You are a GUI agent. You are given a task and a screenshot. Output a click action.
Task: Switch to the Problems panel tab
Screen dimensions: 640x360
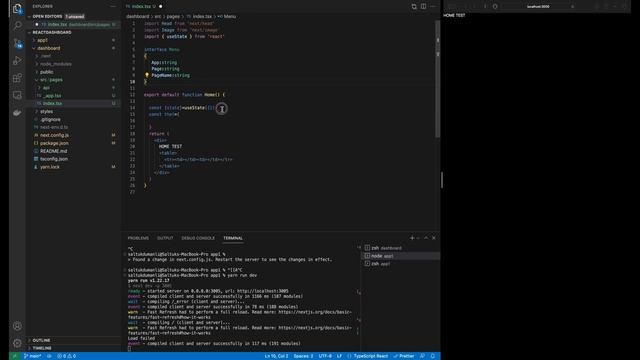pyautogui.click(x=138, y=238)
